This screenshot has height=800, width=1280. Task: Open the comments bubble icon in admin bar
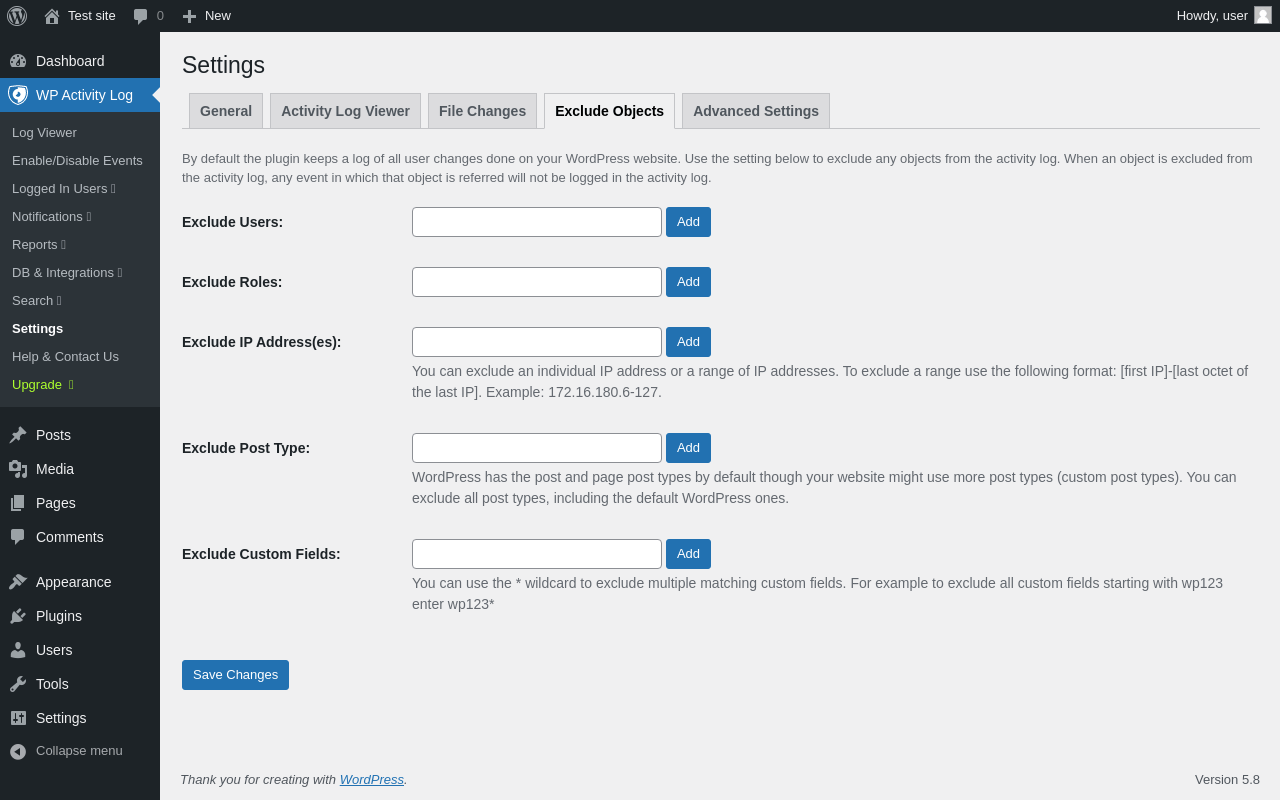pyautogui.click(x=141, y=16)
